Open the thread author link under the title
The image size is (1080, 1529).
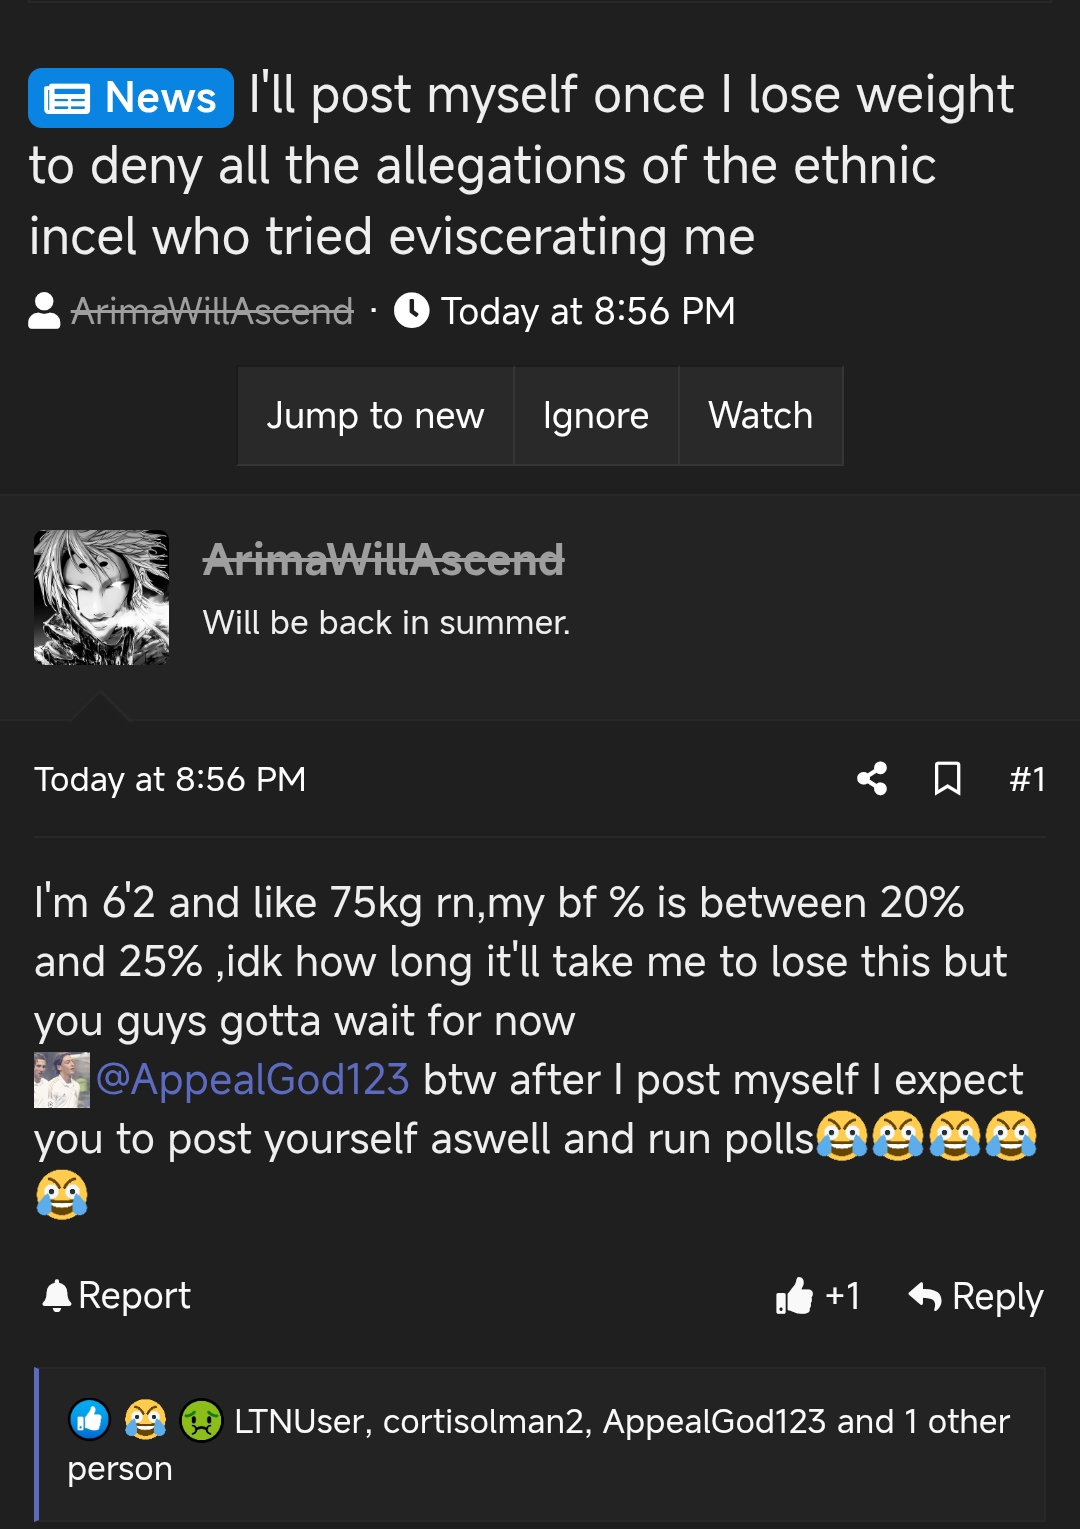click(212, 312)
